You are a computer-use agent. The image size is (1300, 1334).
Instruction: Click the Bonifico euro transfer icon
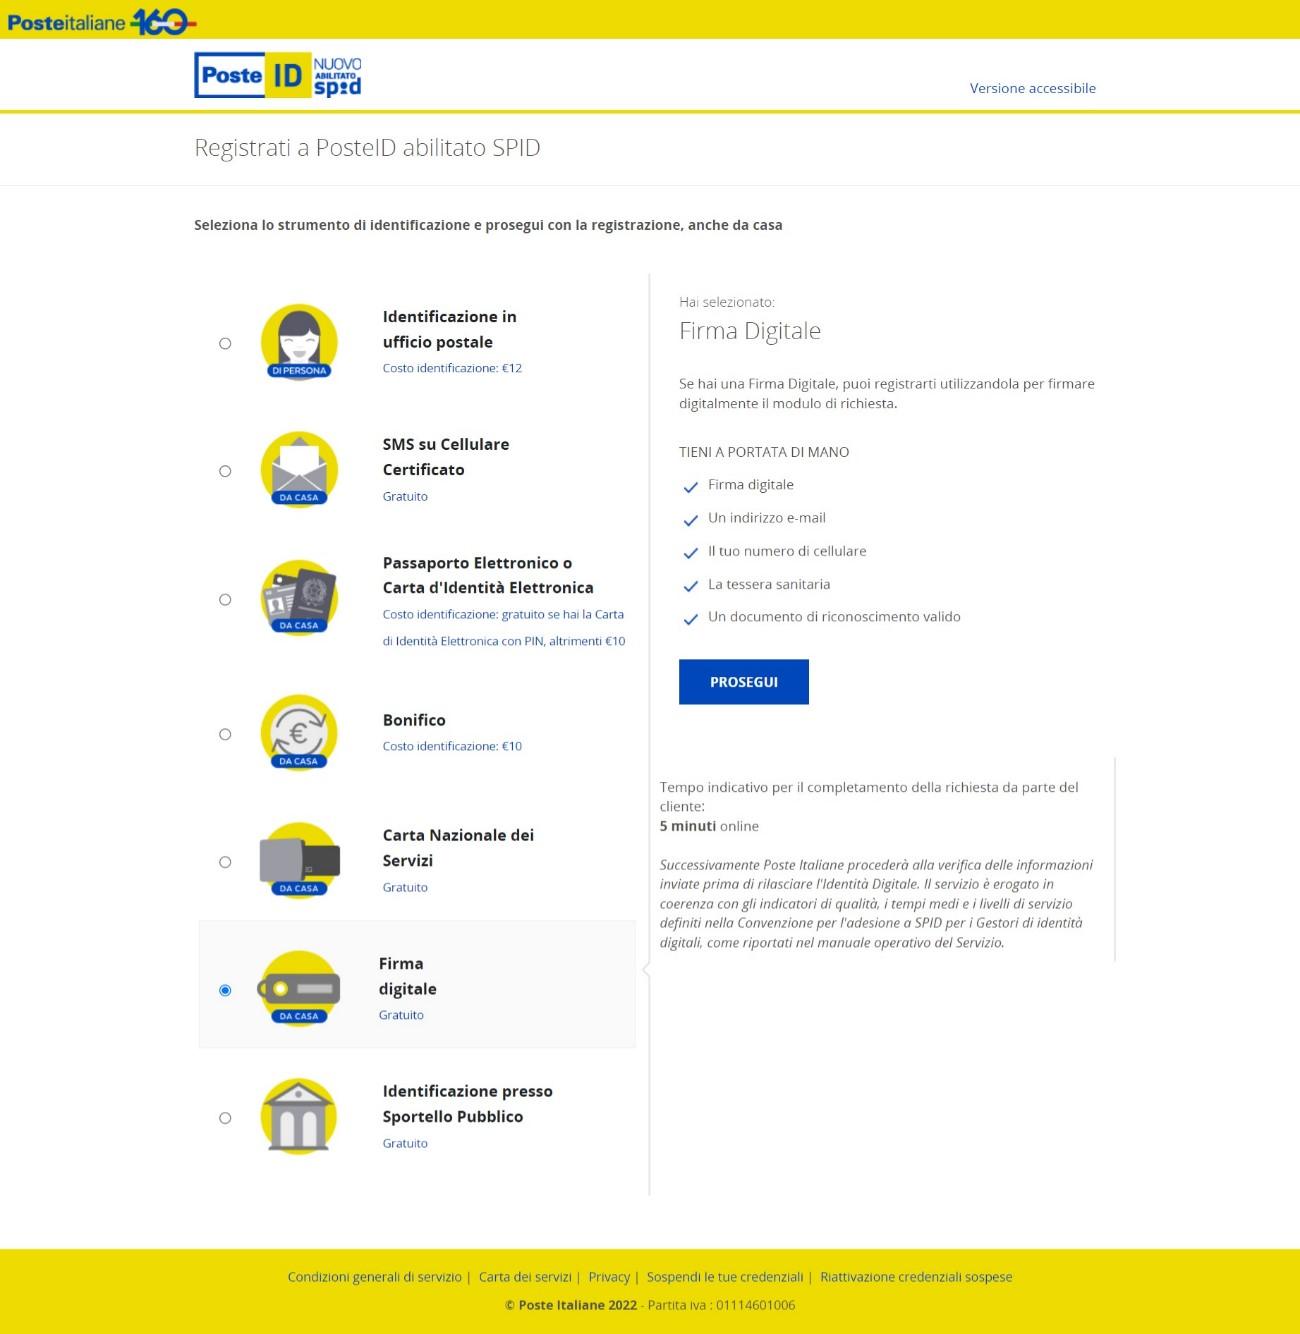299,733
